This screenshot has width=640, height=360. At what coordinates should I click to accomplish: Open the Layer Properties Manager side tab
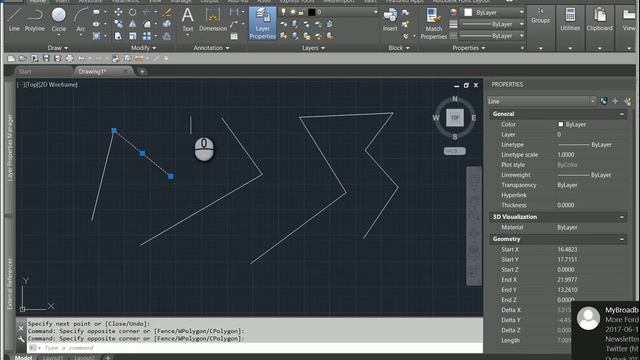pos(10,148)
